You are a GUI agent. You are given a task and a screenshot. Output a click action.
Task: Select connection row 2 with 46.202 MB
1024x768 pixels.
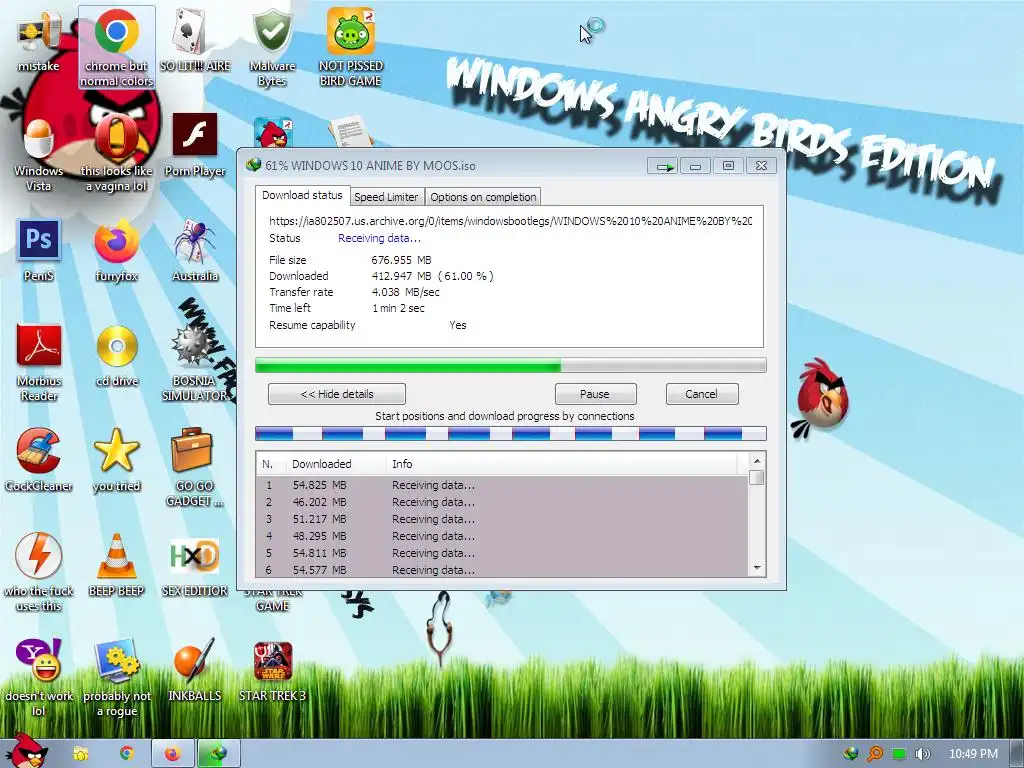pyautogui.click(x=502, y=502)
